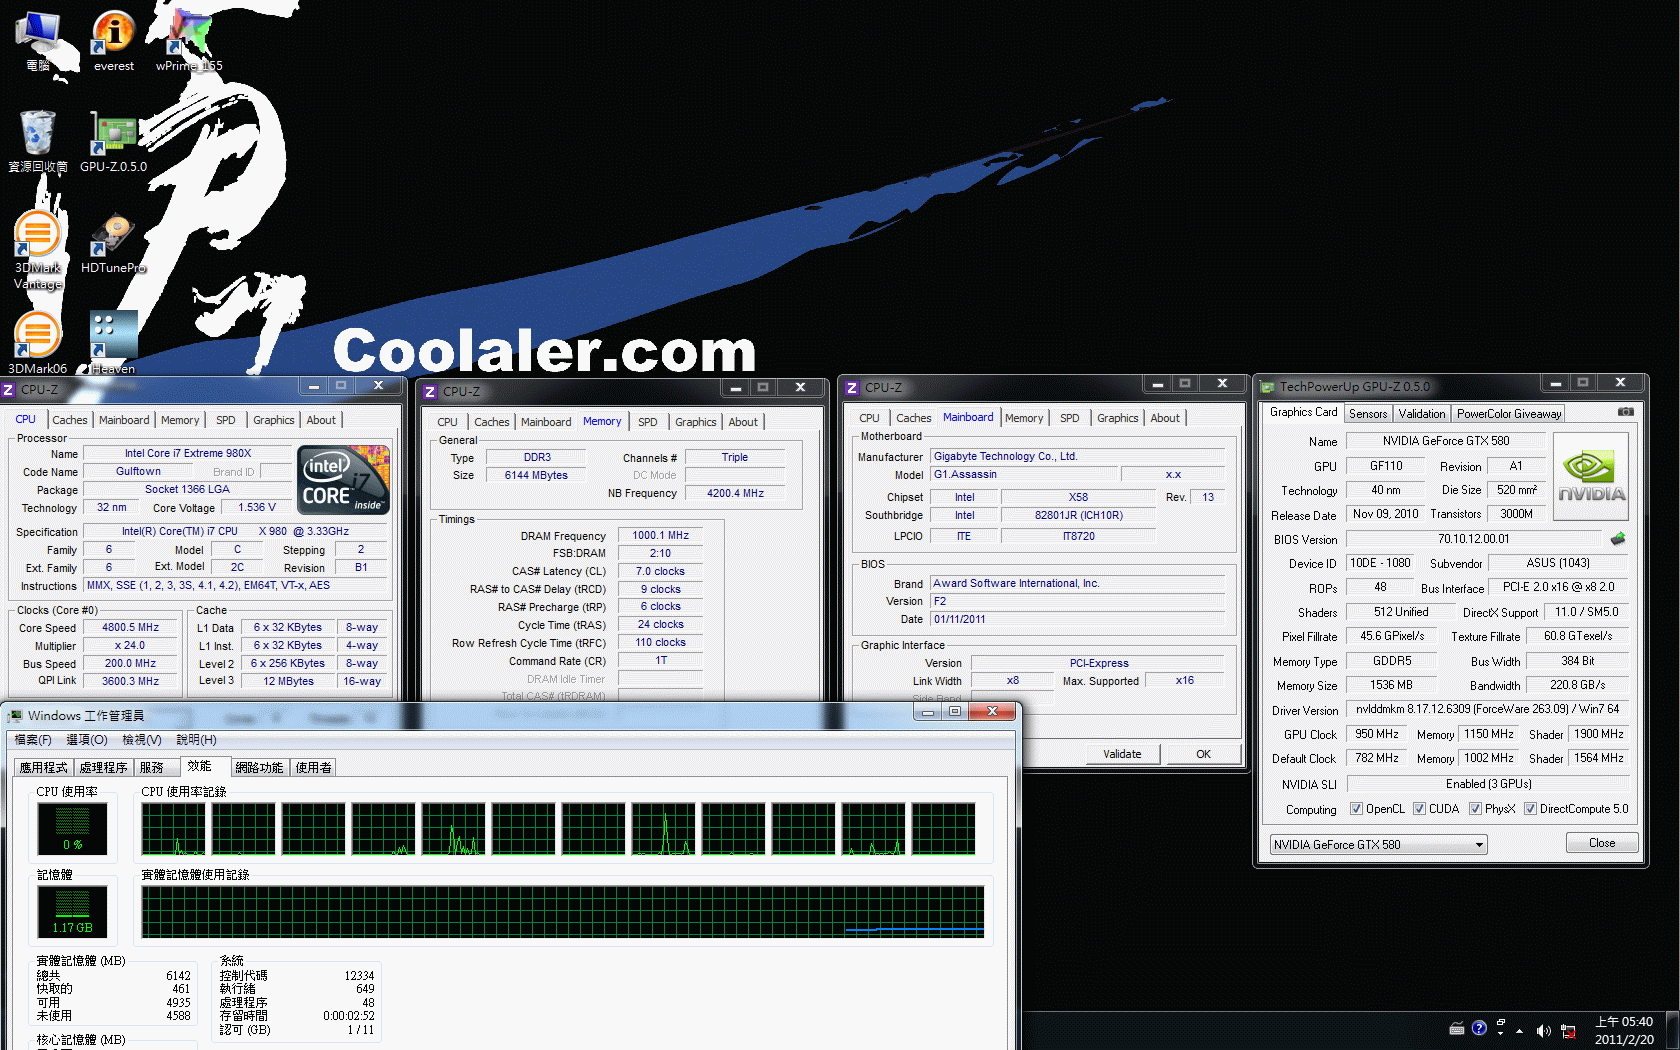Click the system tray network icon
Image resolution: width=1680 pixels, height=1050 pixels.
tap(1568, 1030)
